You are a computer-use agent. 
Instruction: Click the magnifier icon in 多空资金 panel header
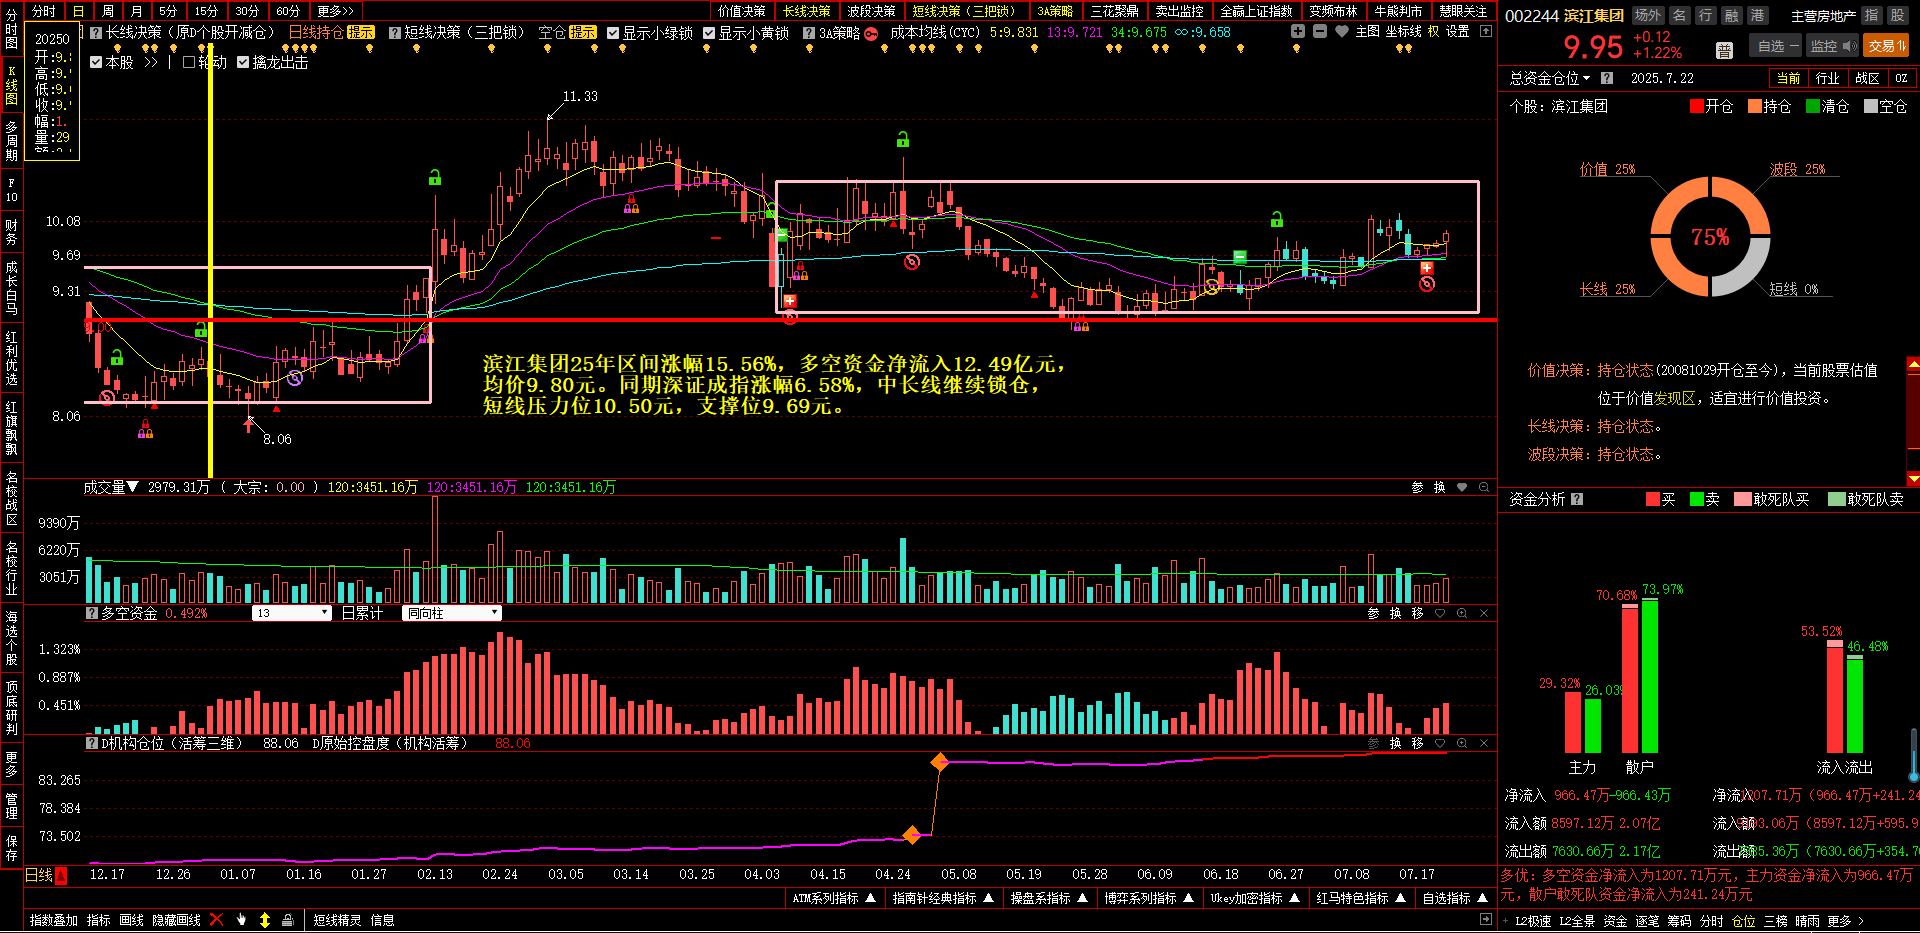(1462, 613)
